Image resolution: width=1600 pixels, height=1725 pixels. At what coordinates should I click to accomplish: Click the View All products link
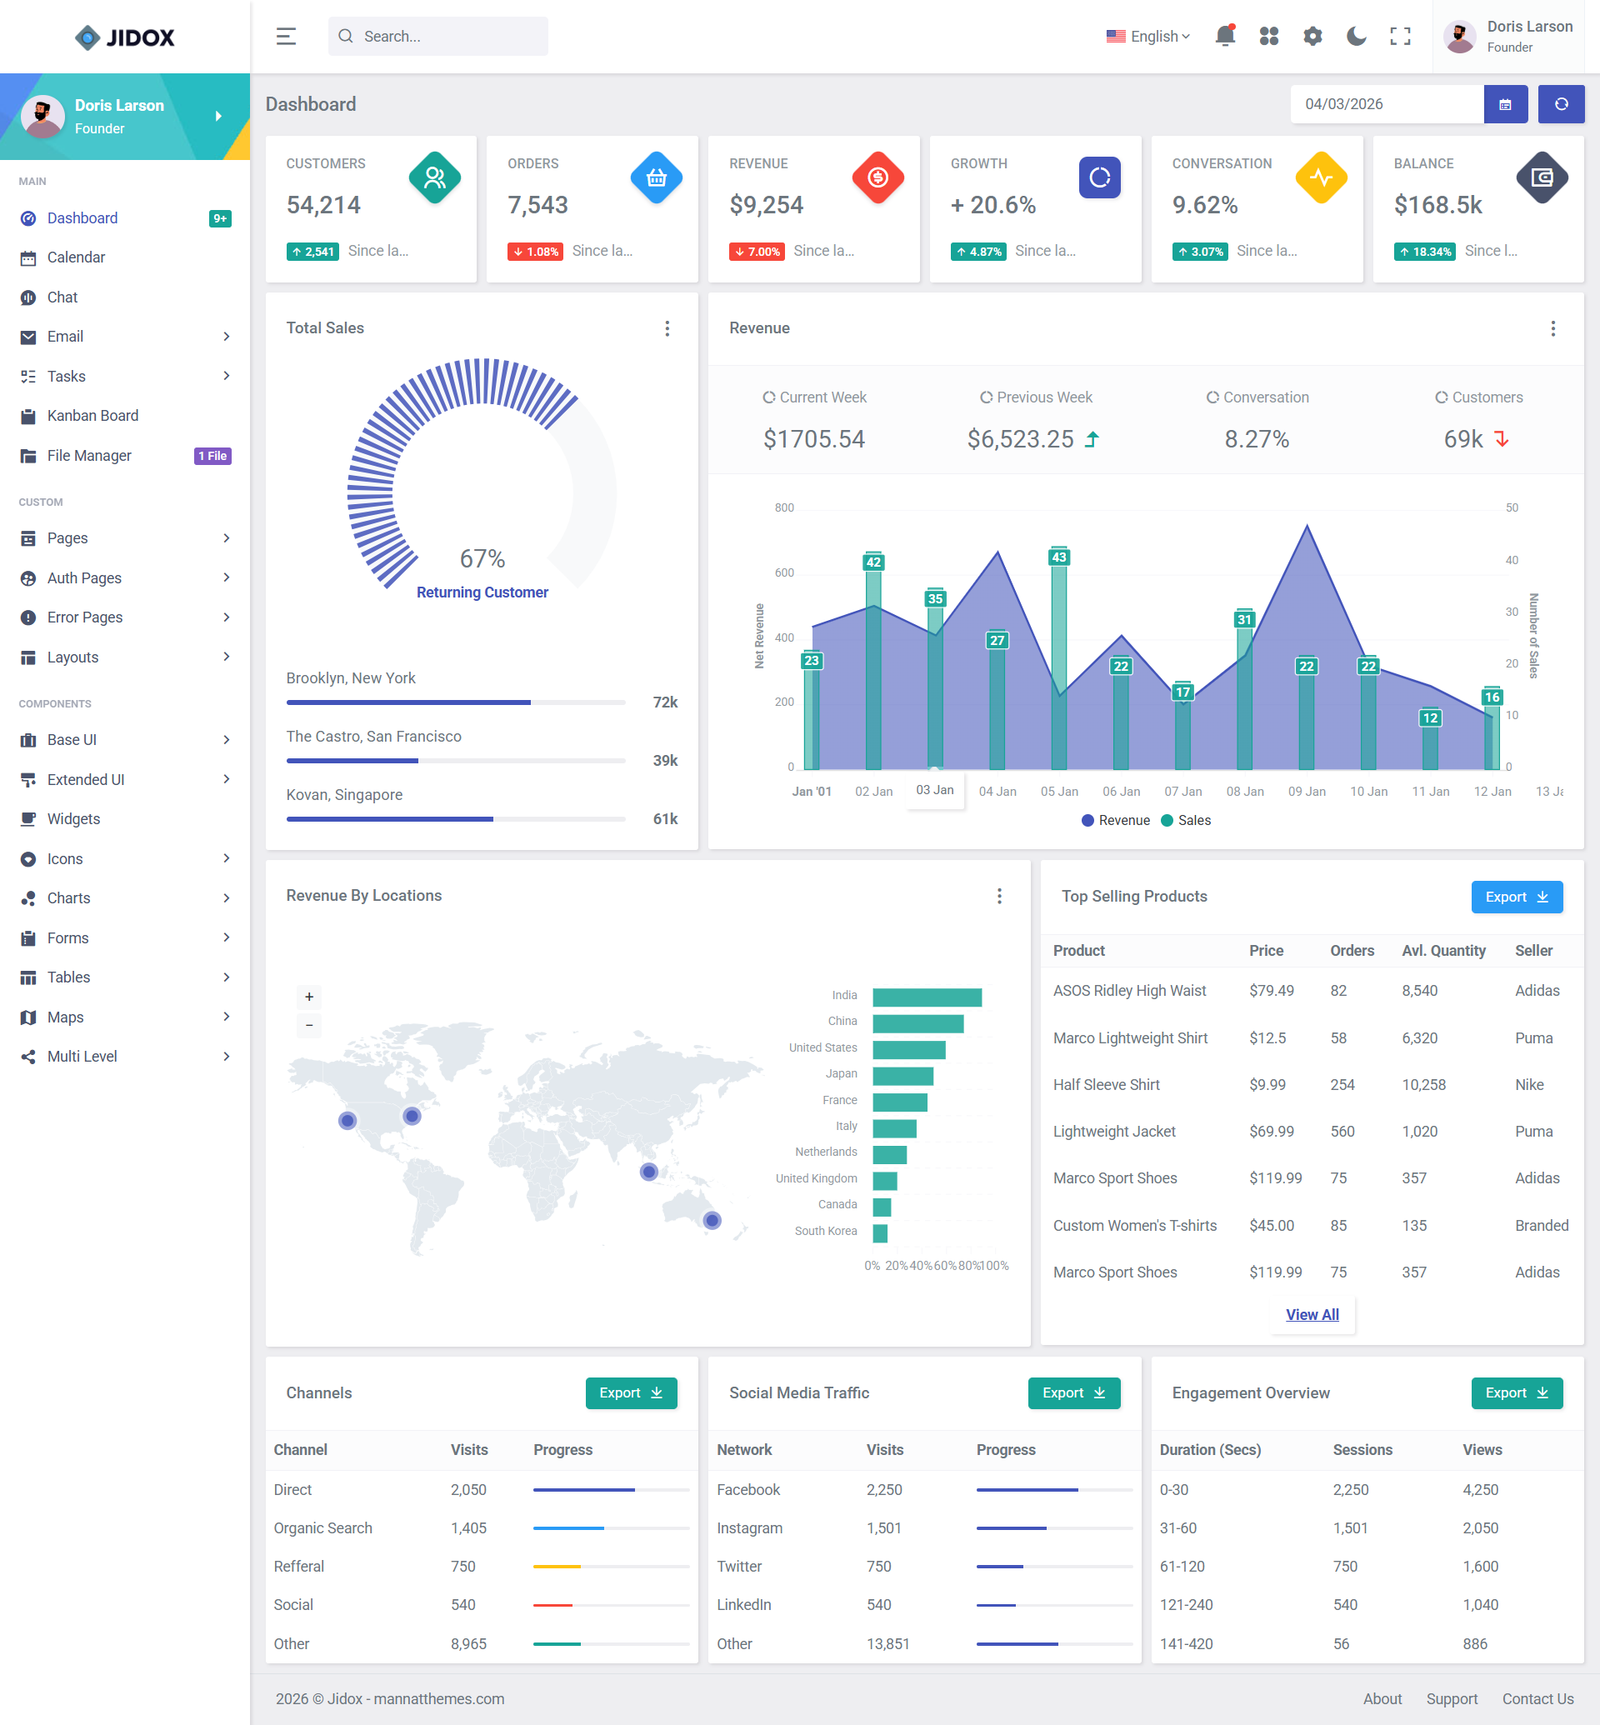coord(1312,1314)
